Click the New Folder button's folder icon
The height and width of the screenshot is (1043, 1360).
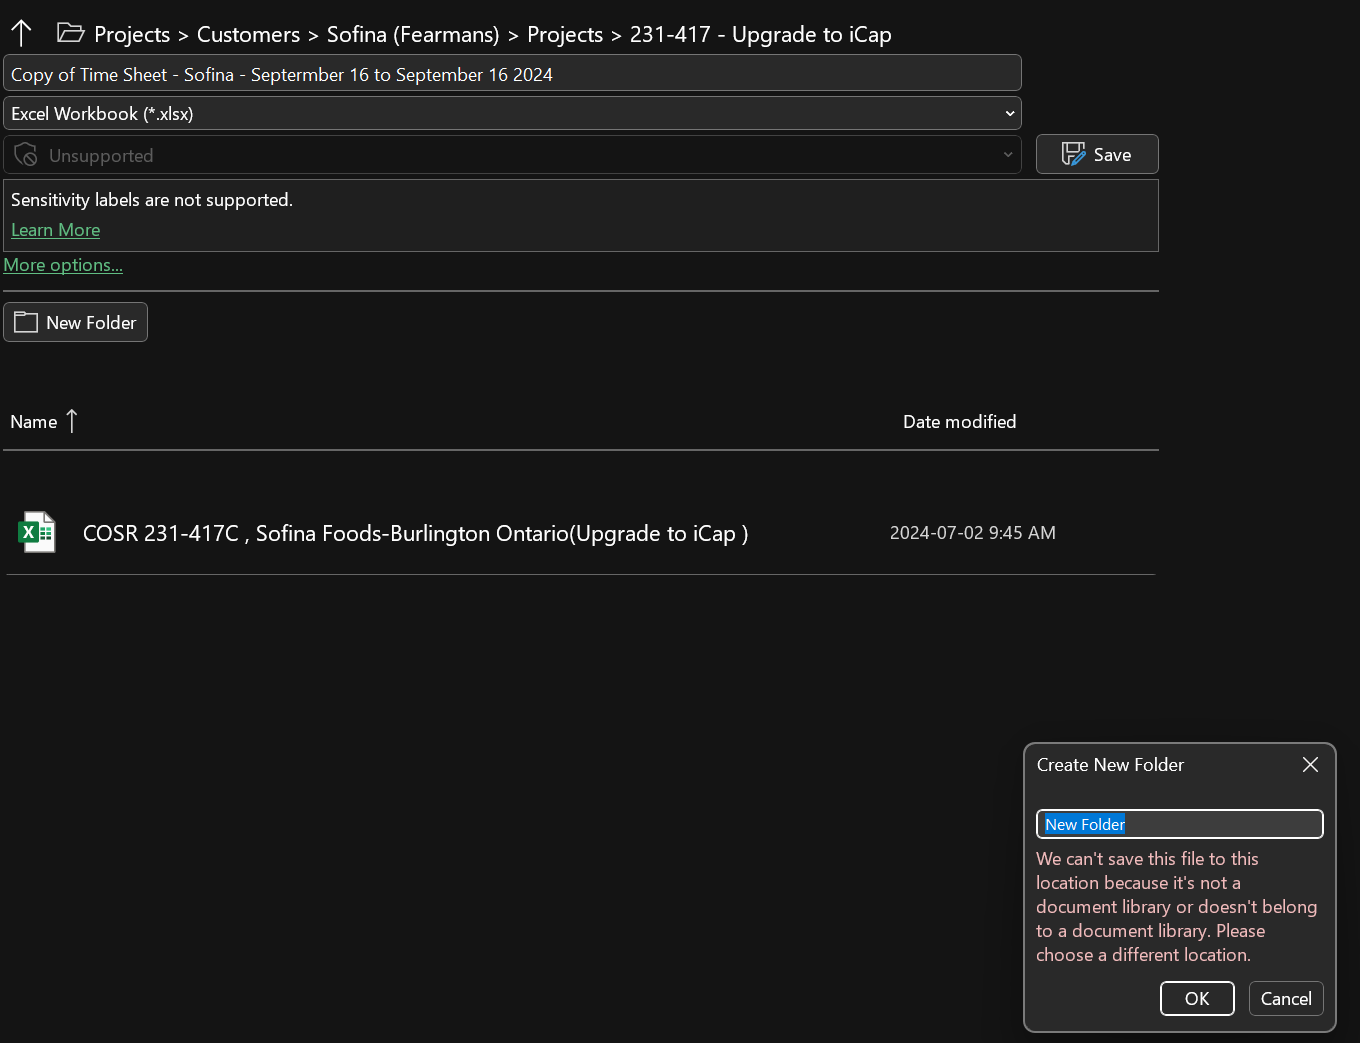click(26, 322)
